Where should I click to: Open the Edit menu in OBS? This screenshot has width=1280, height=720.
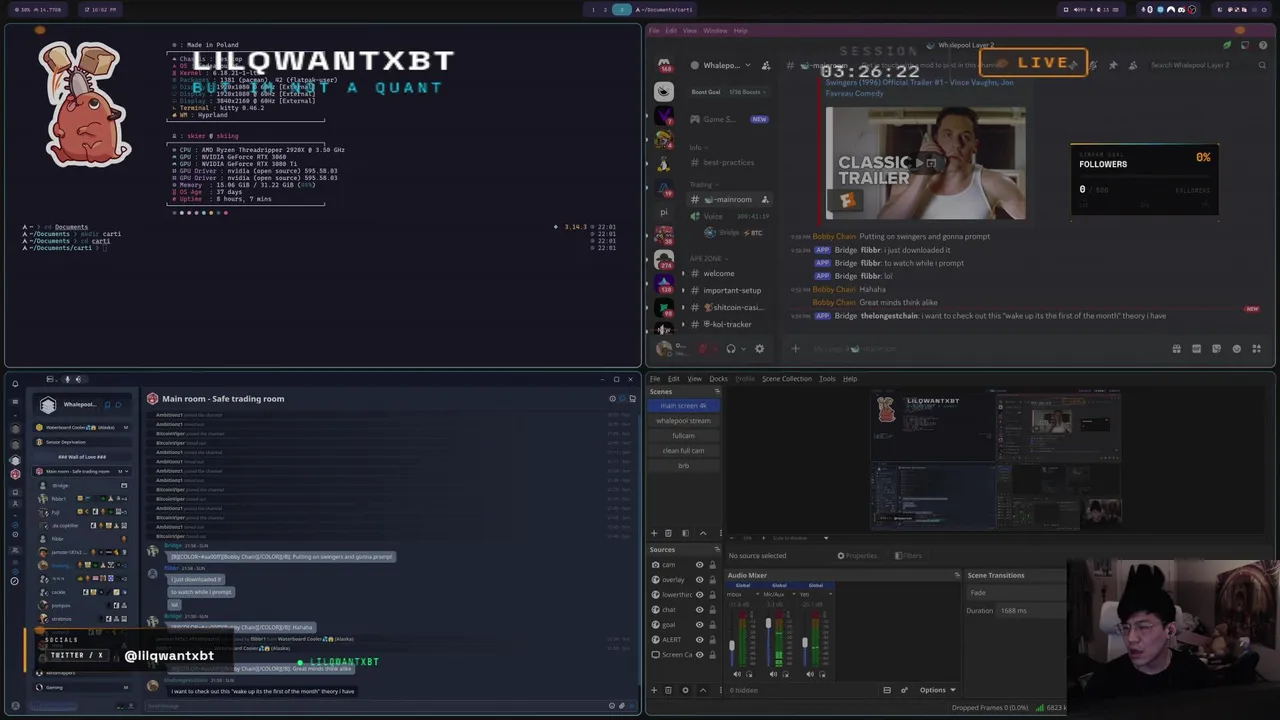pyautogui.click(x=674, y=379)
